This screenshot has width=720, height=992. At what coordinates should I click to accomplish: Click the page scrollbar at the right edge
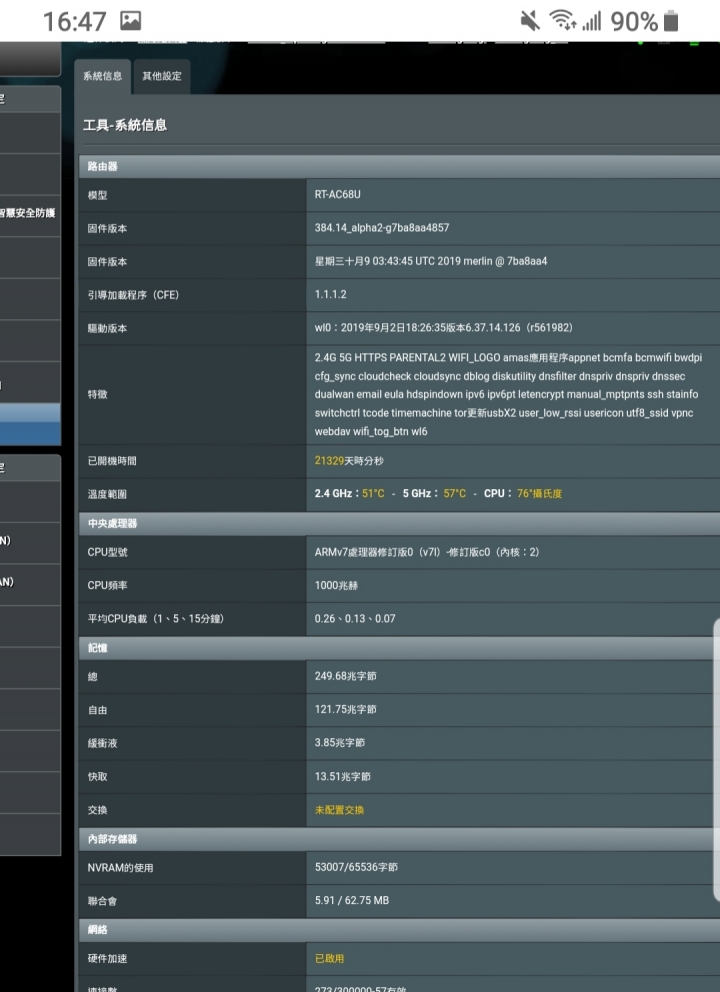[x=717, y=759]
